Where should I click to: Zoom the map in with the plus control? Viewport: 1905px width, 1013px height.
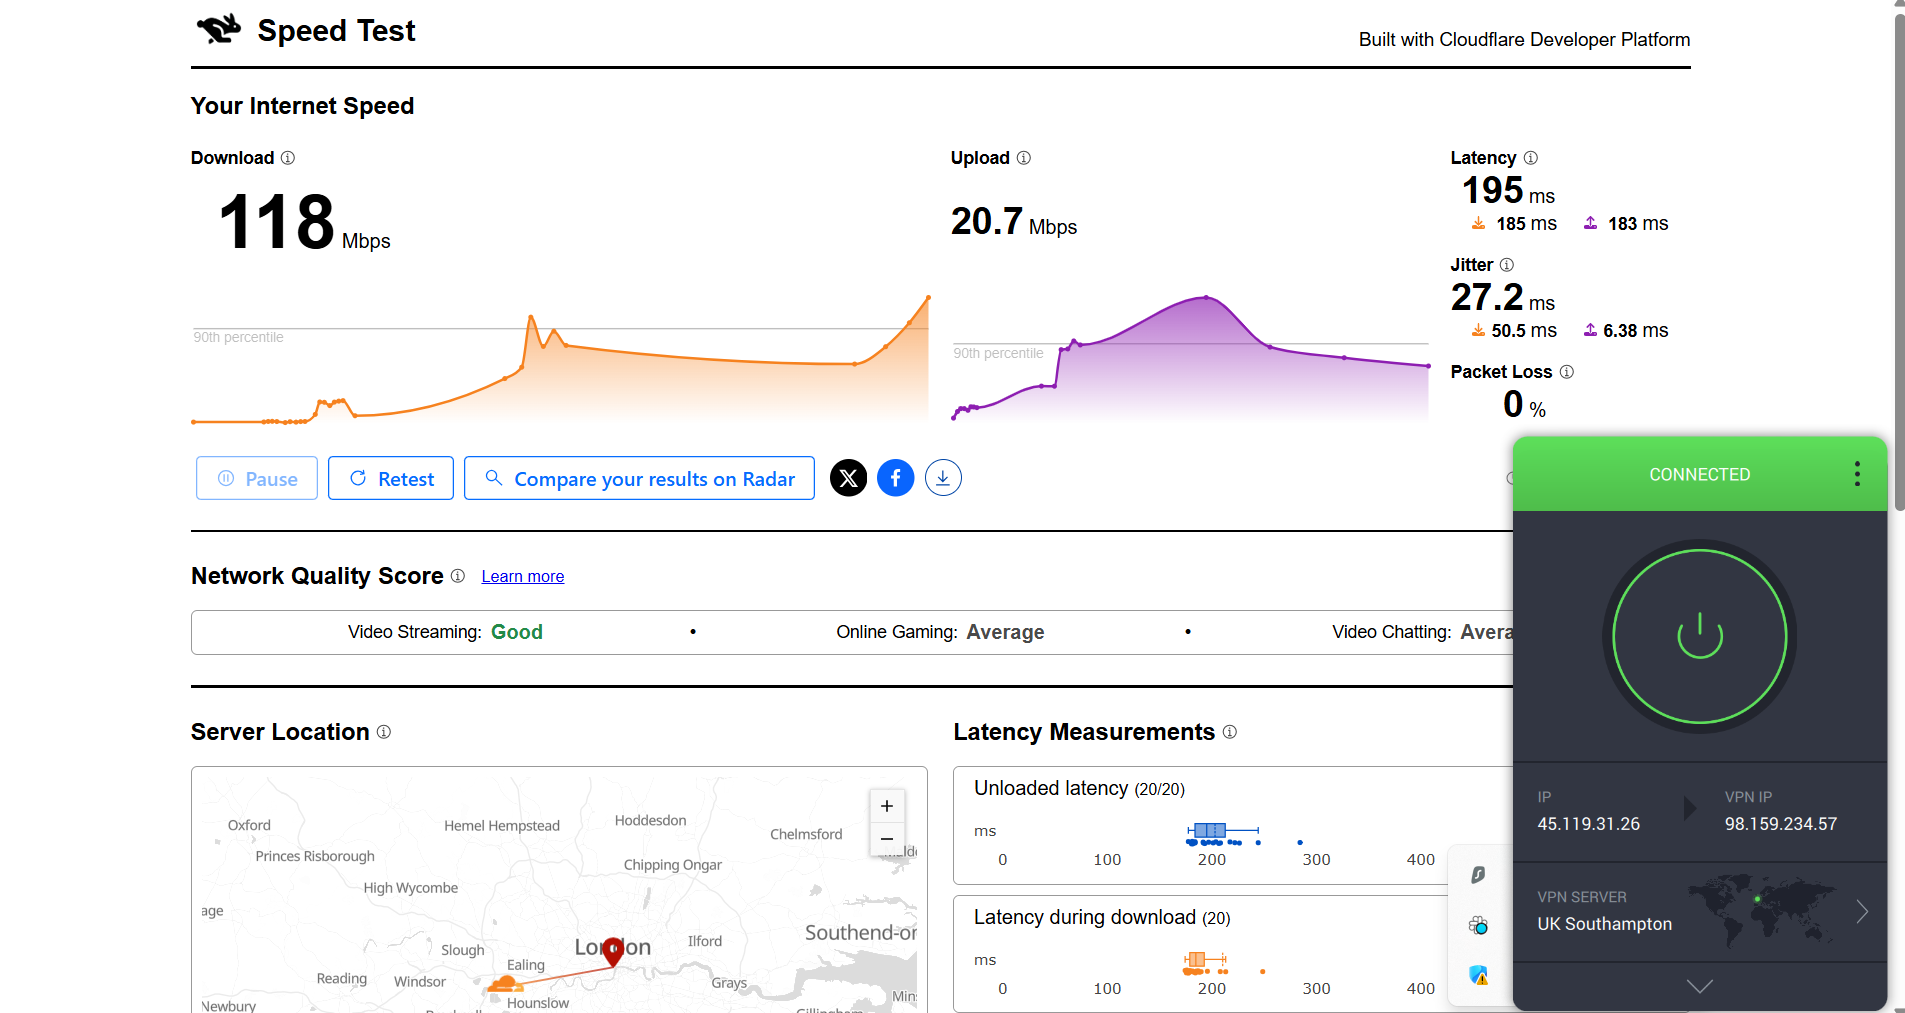click(886, 805)
